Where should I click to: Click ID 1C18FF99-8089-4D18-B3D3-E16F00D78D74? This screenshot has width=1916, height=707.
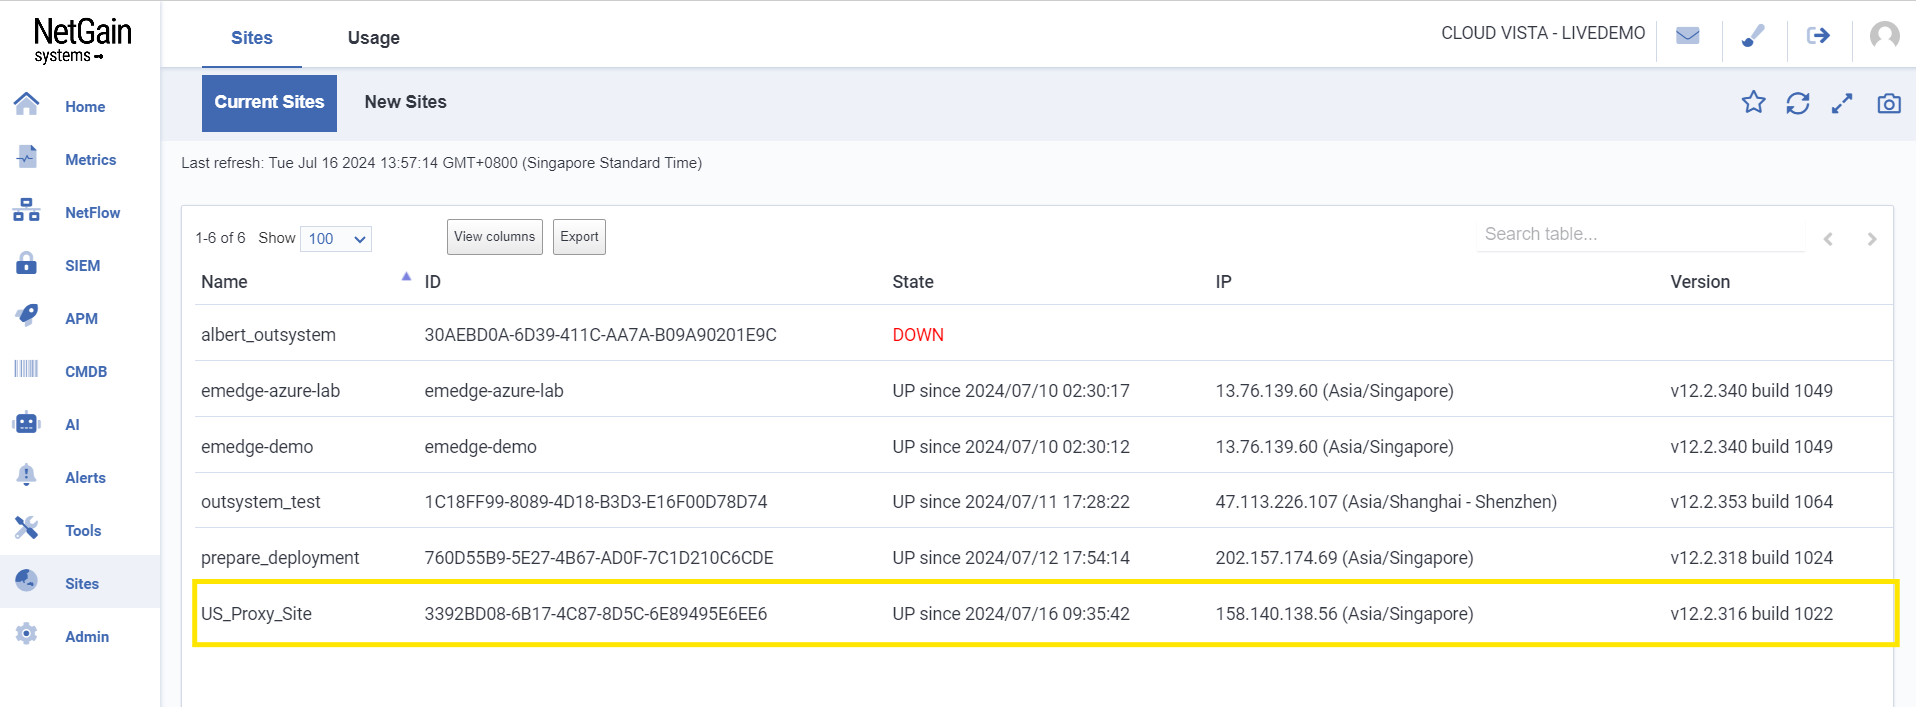[x=596, y=502]
